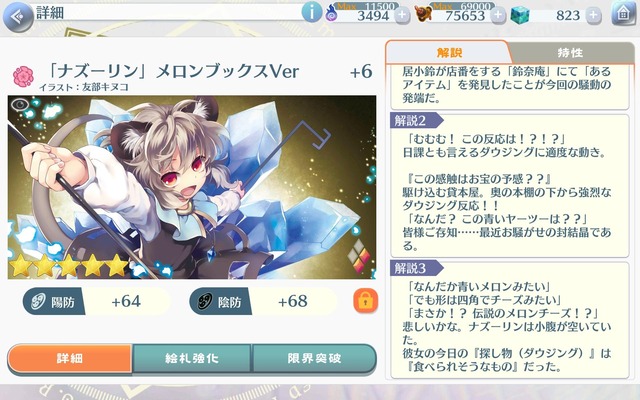Open the blue info icon
The height and width of the screenshot is (400, 640).
(311, 12)
